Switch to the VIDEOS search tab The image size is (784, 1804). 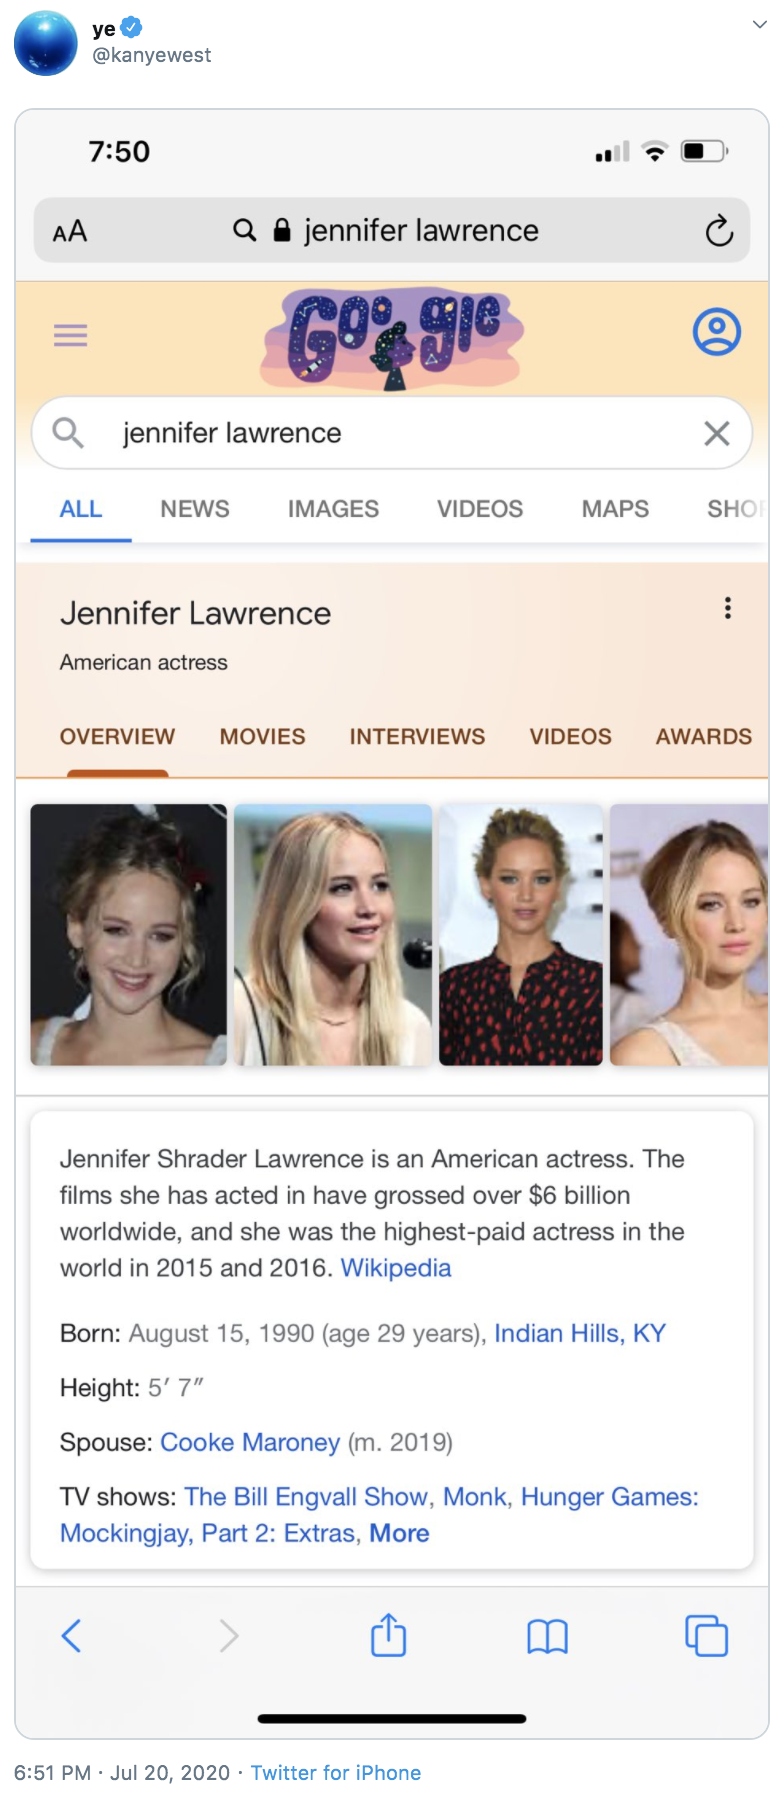480,509
